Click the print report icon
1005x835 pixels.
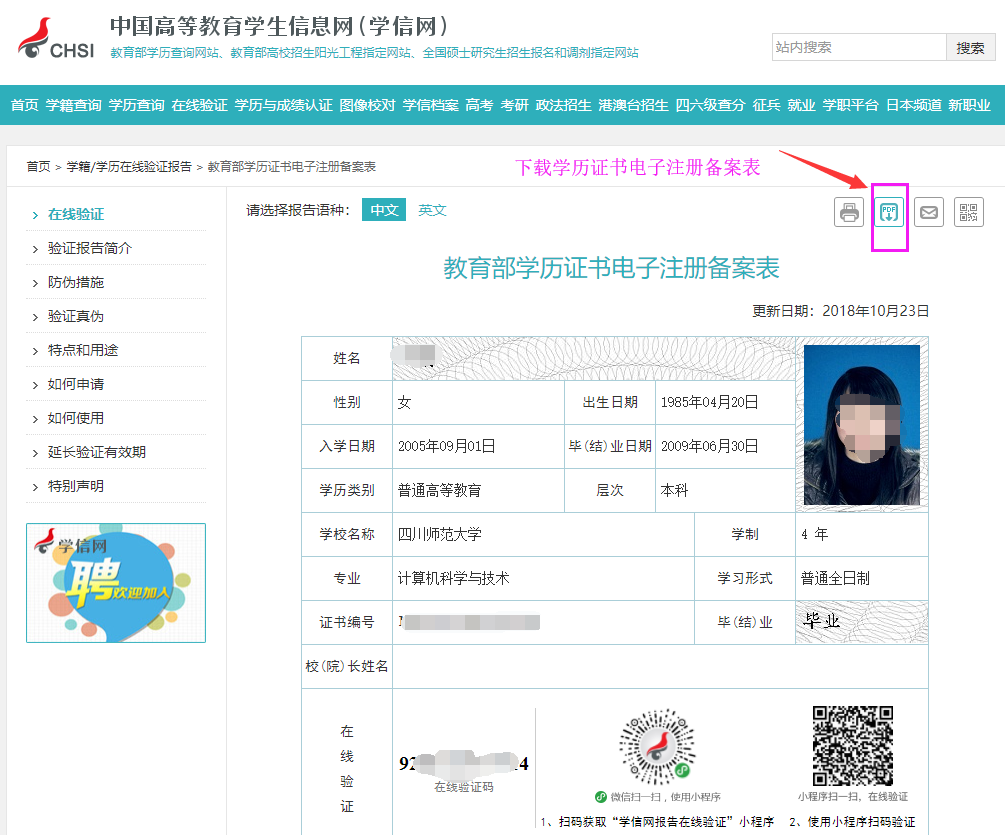[849, 212]
